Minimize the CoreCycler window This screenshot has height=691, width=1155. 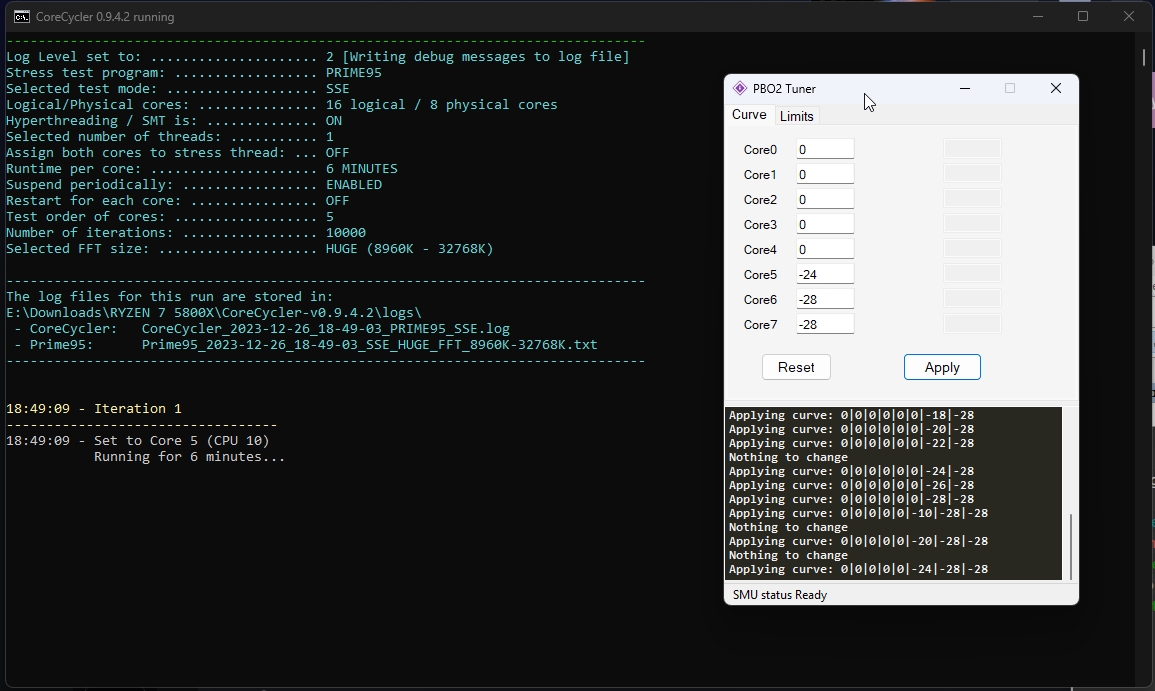[x=1038, y=16]
